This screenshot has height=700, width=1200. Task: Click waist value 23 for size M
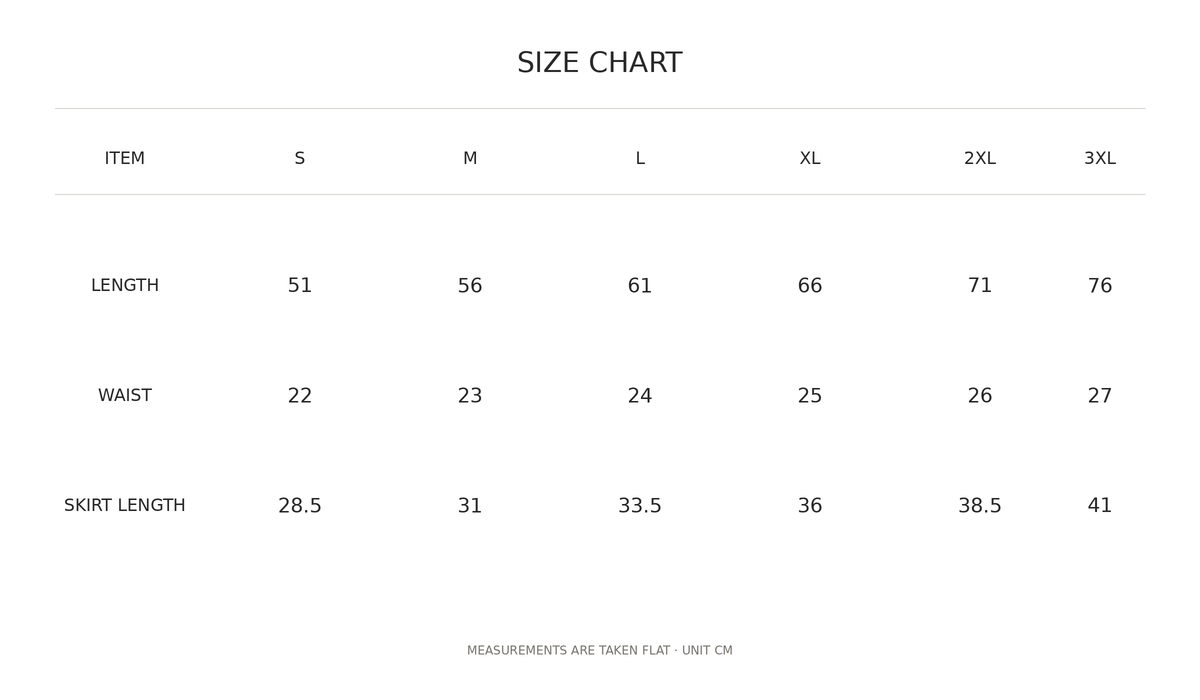[x=470, y=396]
